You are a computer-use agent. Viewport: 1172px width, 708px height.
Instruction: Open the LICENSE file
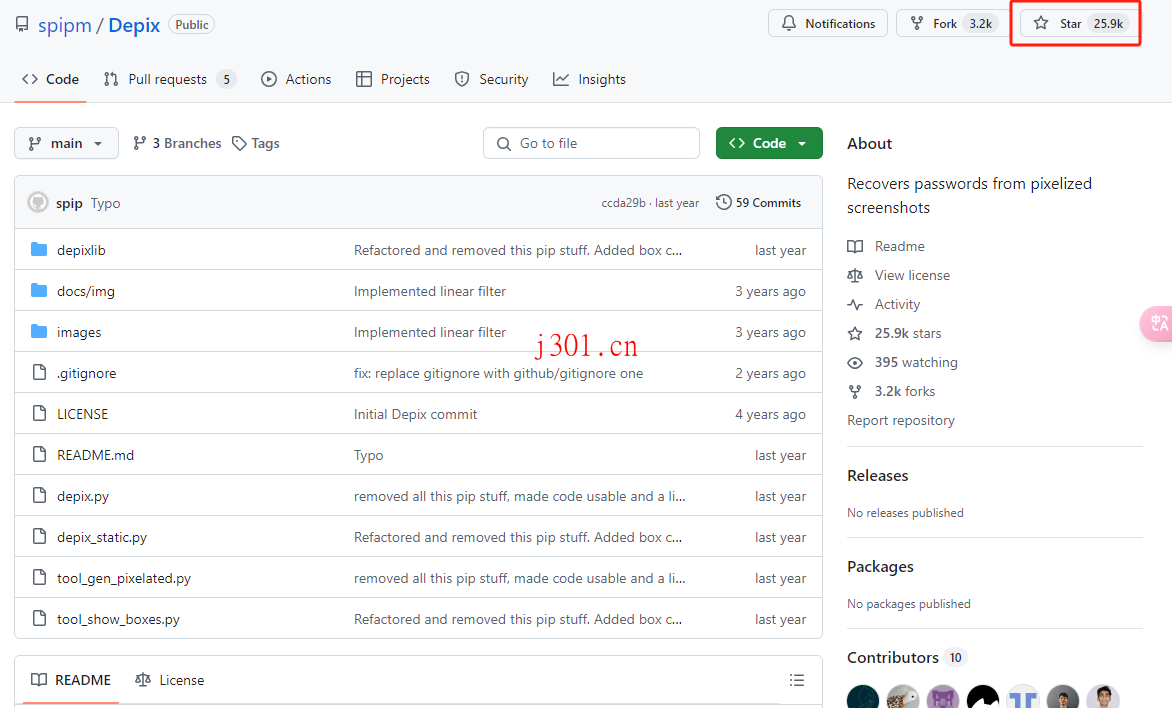pyautogui.click(x=82, y=414)
